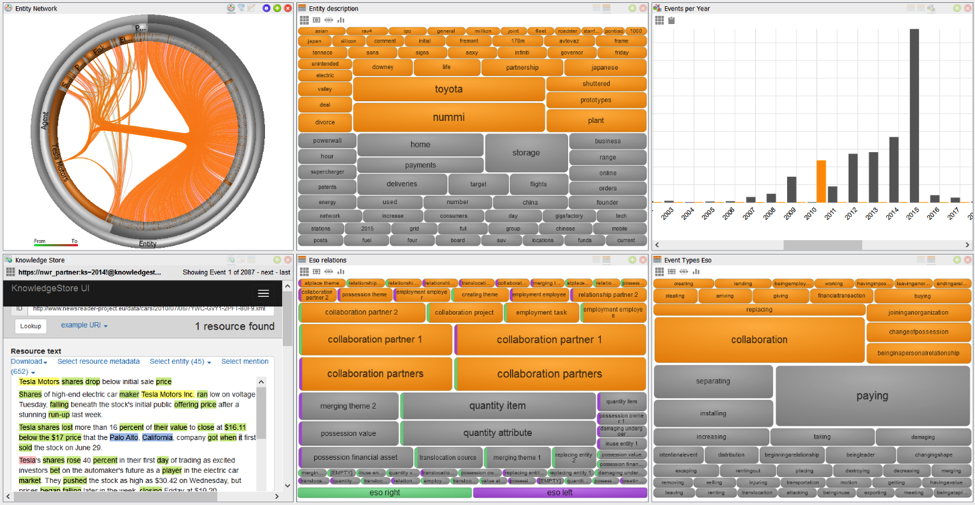Click the green plus button in Eso relations header
This screenshot has height=505, width=975.
(x=632, y=259)
